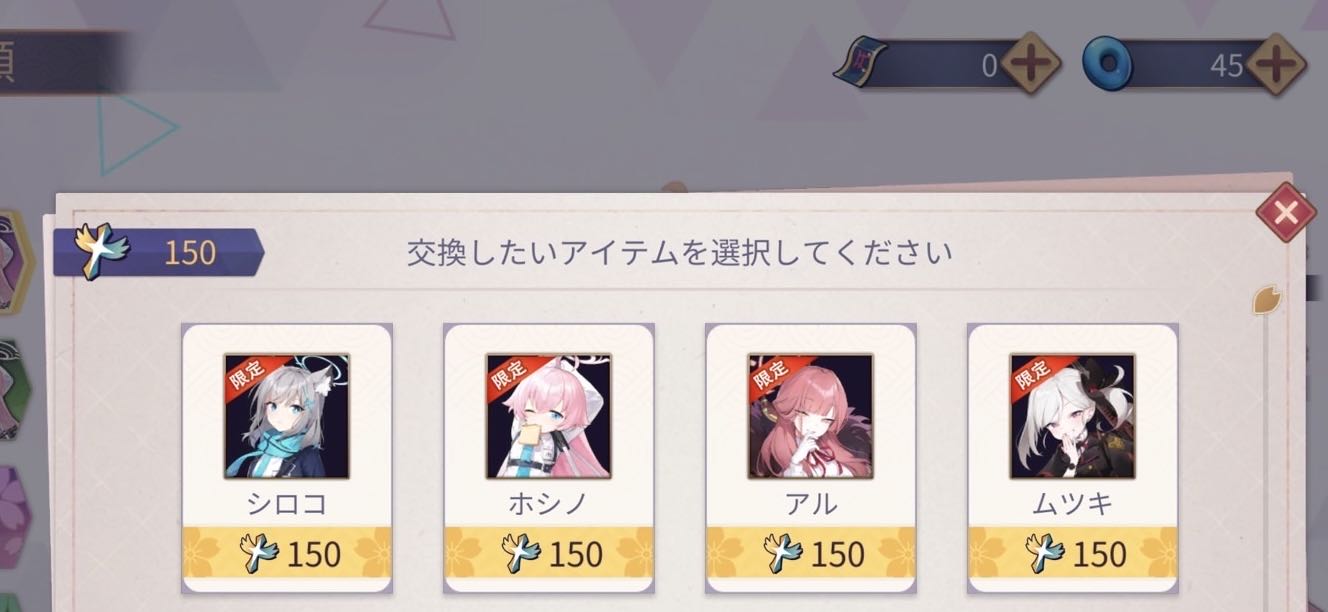This screenshot has width=1328, height=612.
Task: Choose the アル character portrait
Action: 811,416
